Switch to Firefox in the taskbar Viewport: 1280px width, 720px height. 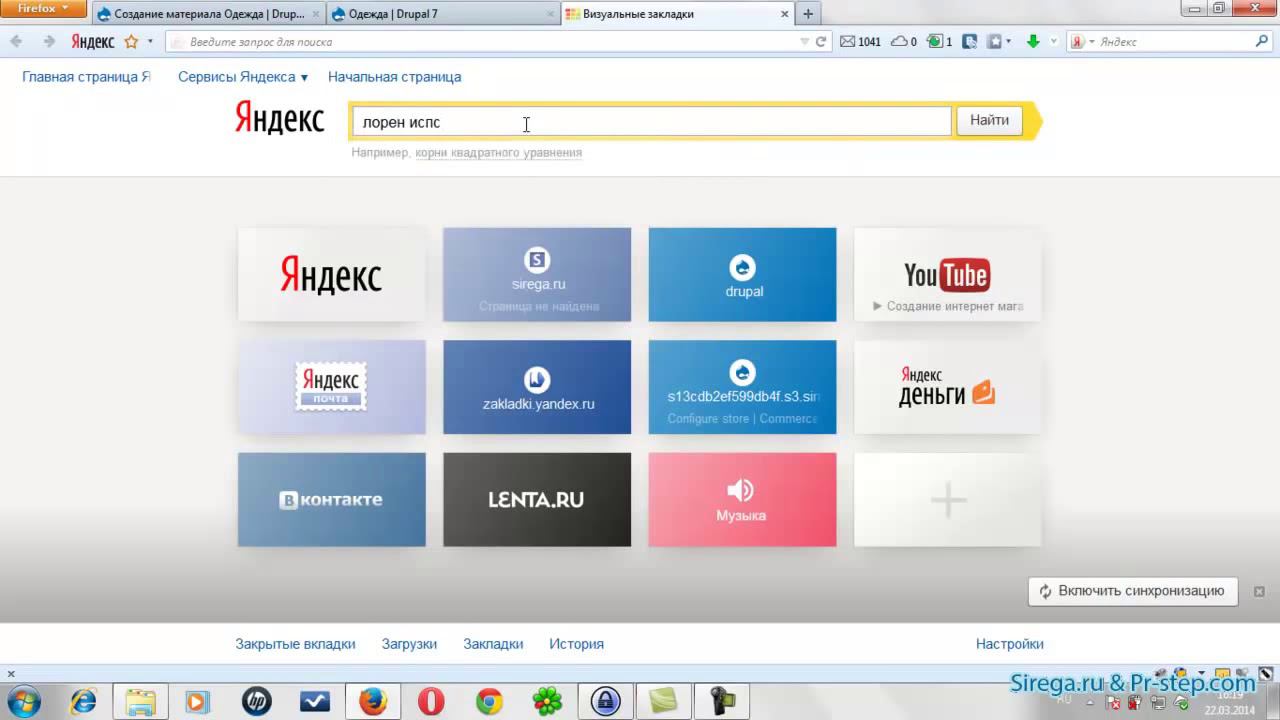(373, 701)
